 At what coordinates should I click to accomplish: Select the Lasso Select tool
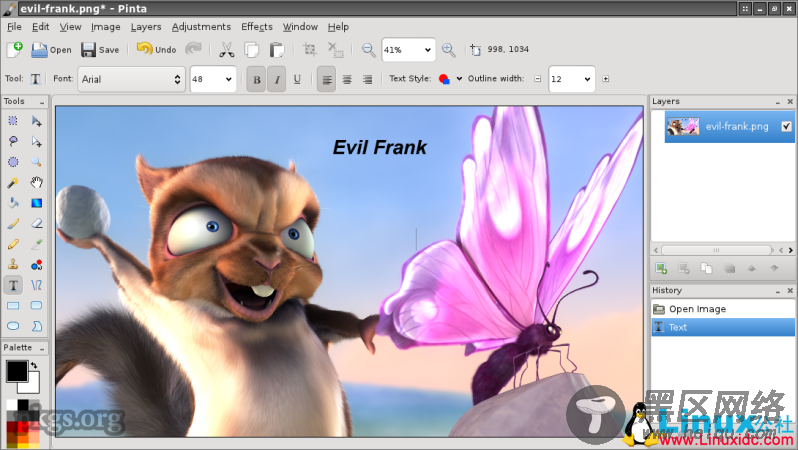pyautogui.click(x=13, y=141)
